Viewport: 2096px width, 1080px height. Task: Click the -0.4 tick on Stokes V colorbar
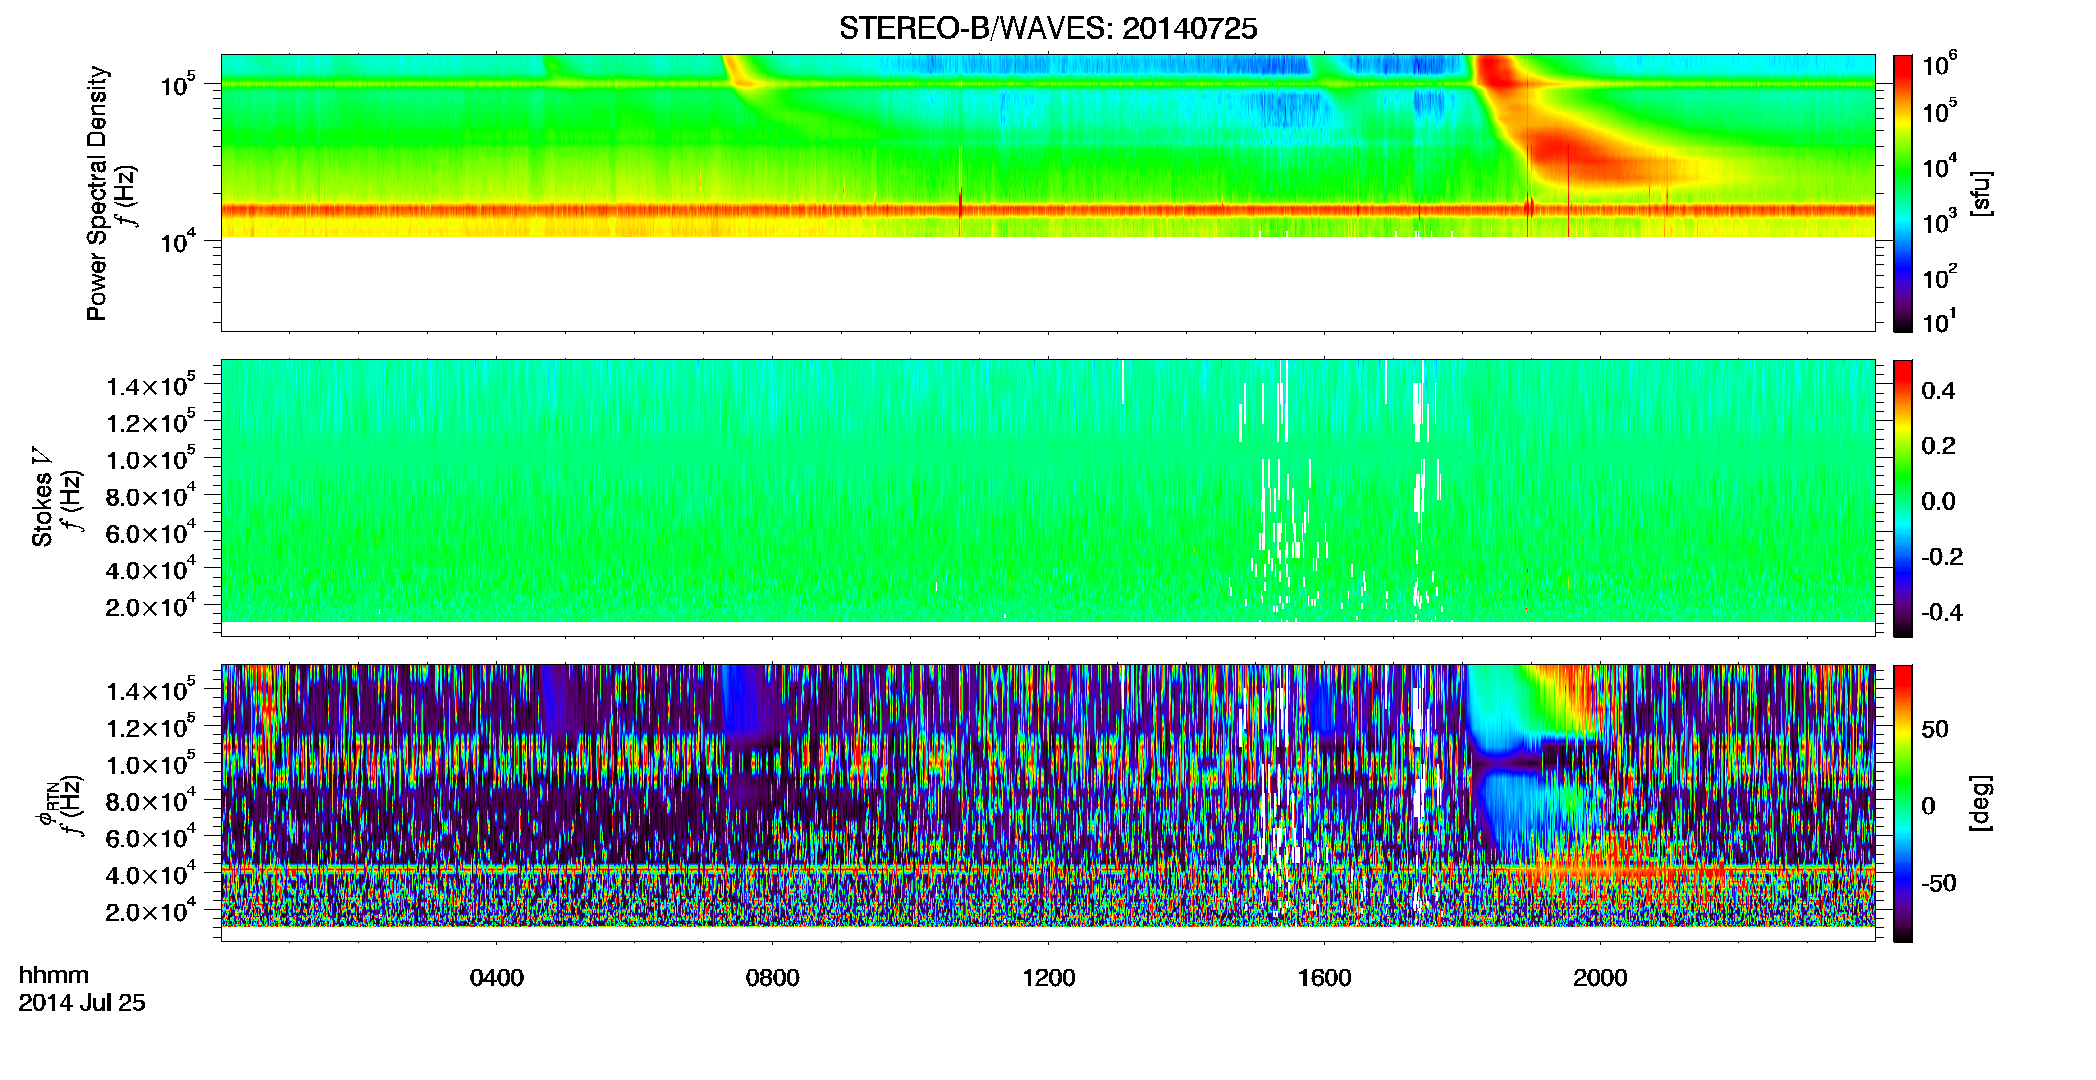pyautogui.click(x=1942, y=613)
